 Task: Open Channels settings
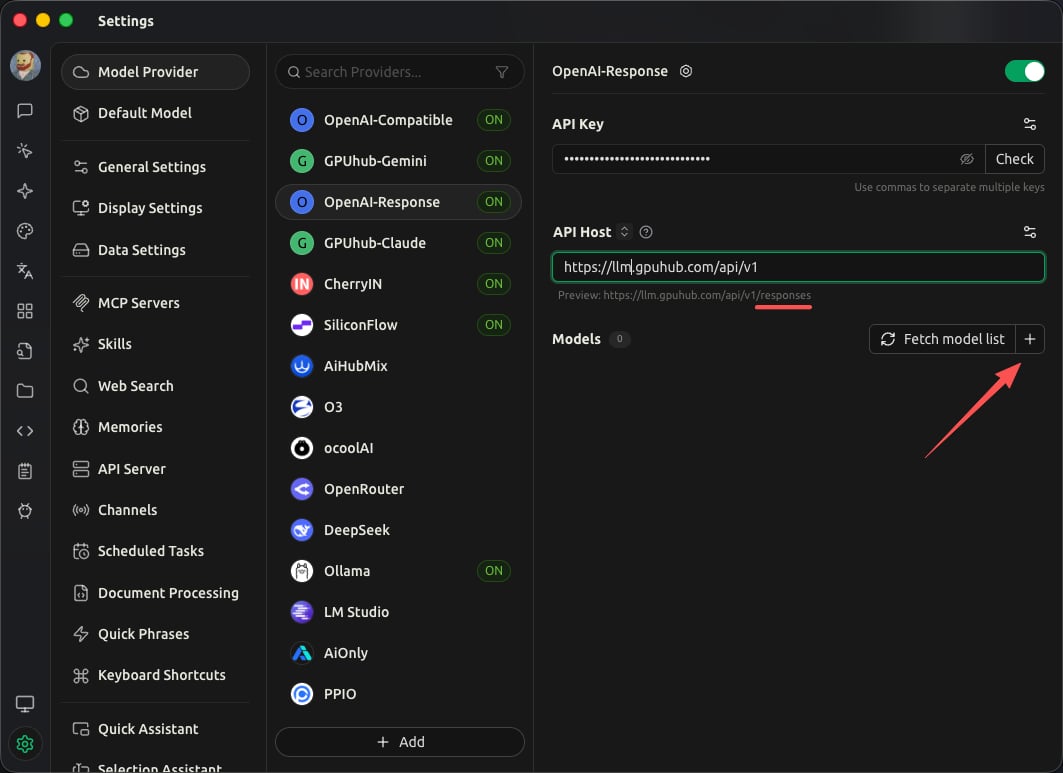point(155,510)
